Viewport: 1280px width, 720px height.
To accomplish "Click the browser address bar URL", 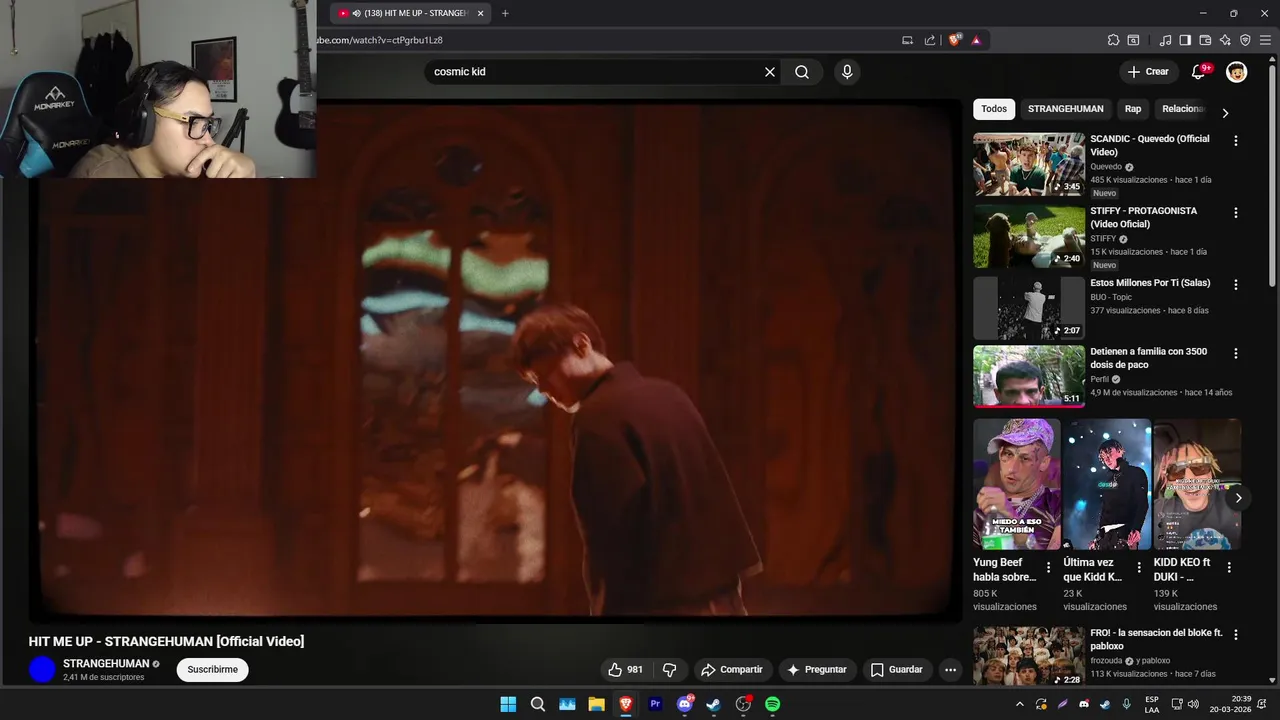I will tap(380, 40).
